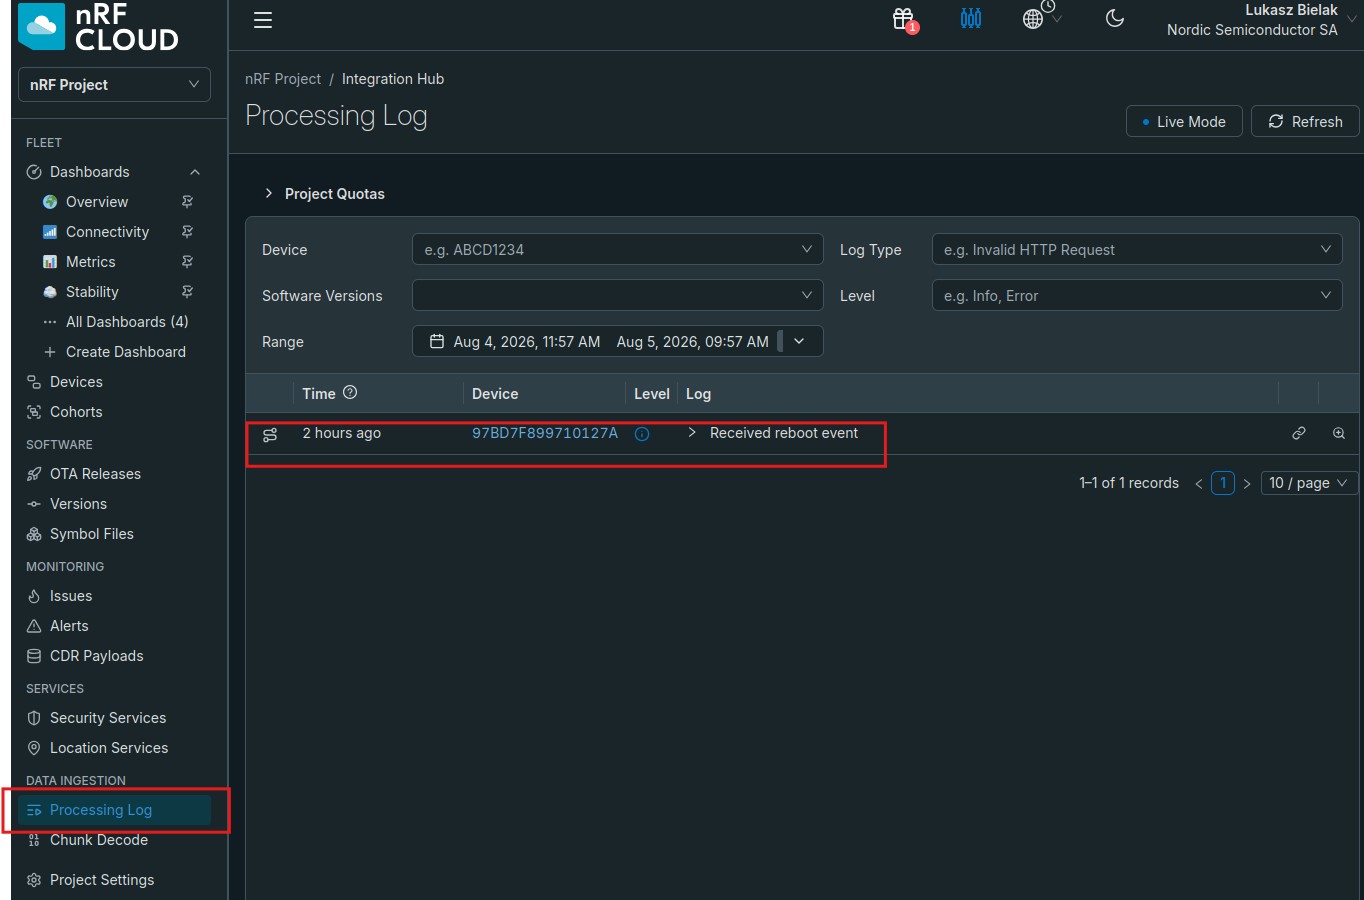Screen dimensions: 1364x900
Task: Click nRF Project breadcrumb link
Action: [283, 79]
